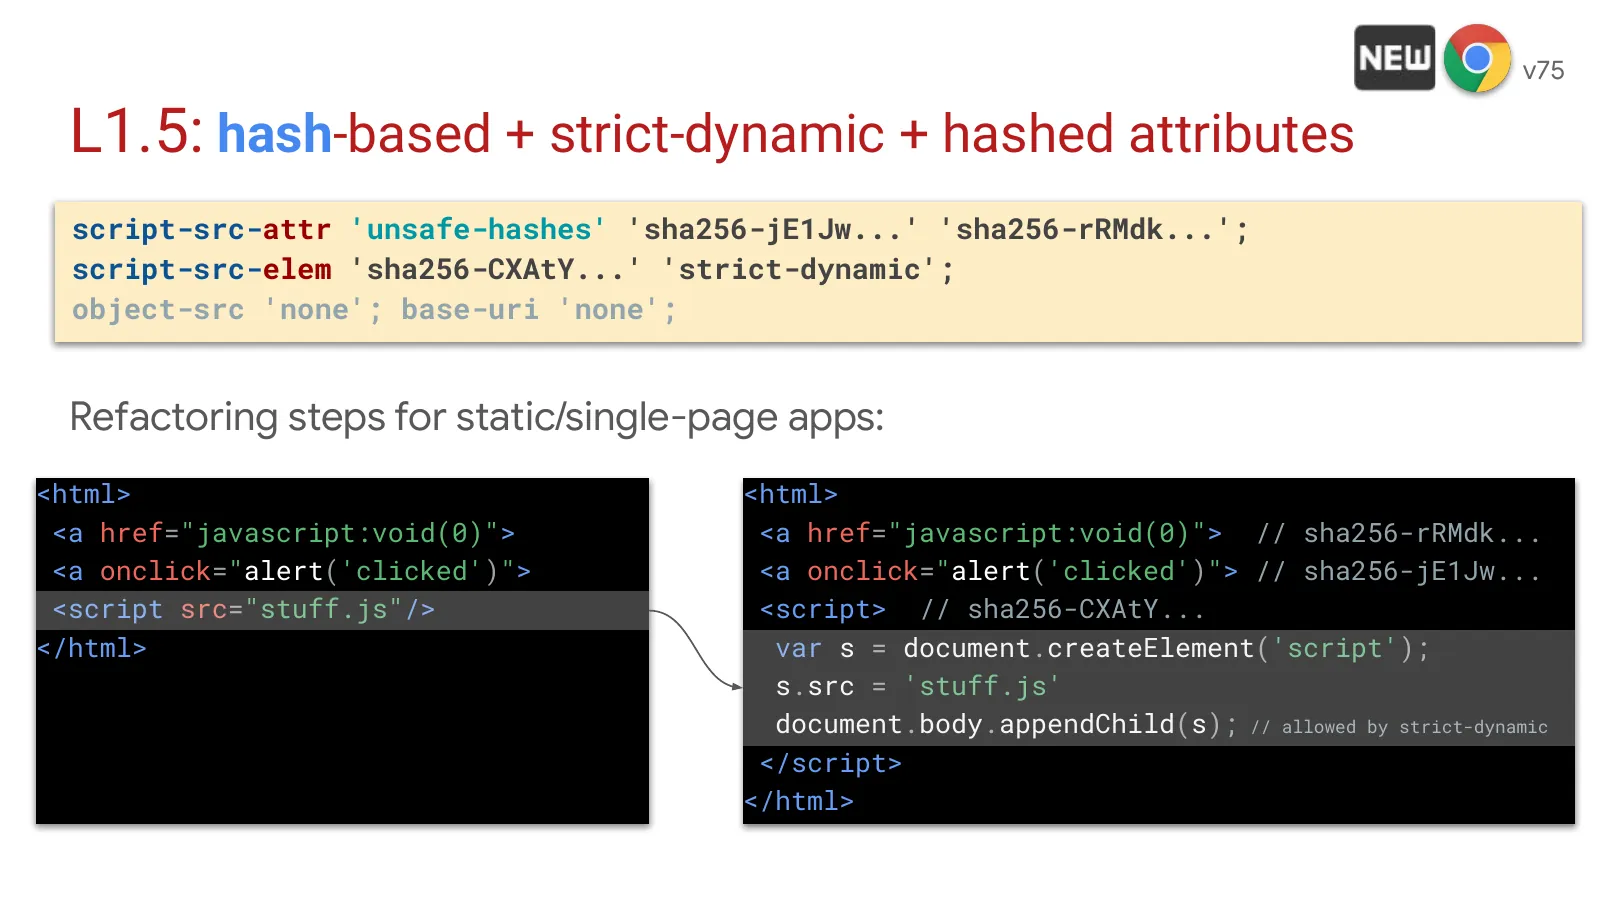Click the blue word "hash" in the title
Screen dimensions: 1600x900
[x=274, y=133]
